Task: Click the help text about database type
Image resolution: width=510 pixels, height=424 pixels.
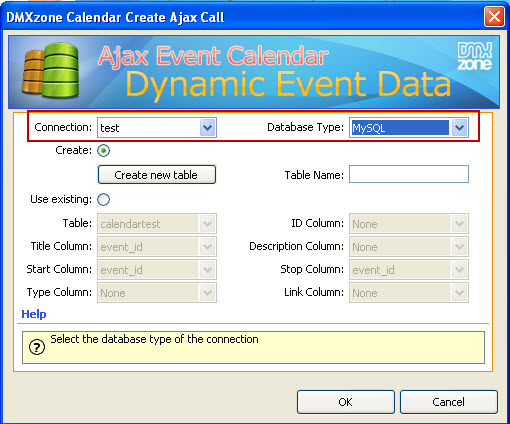Action: tap(154, 339)
